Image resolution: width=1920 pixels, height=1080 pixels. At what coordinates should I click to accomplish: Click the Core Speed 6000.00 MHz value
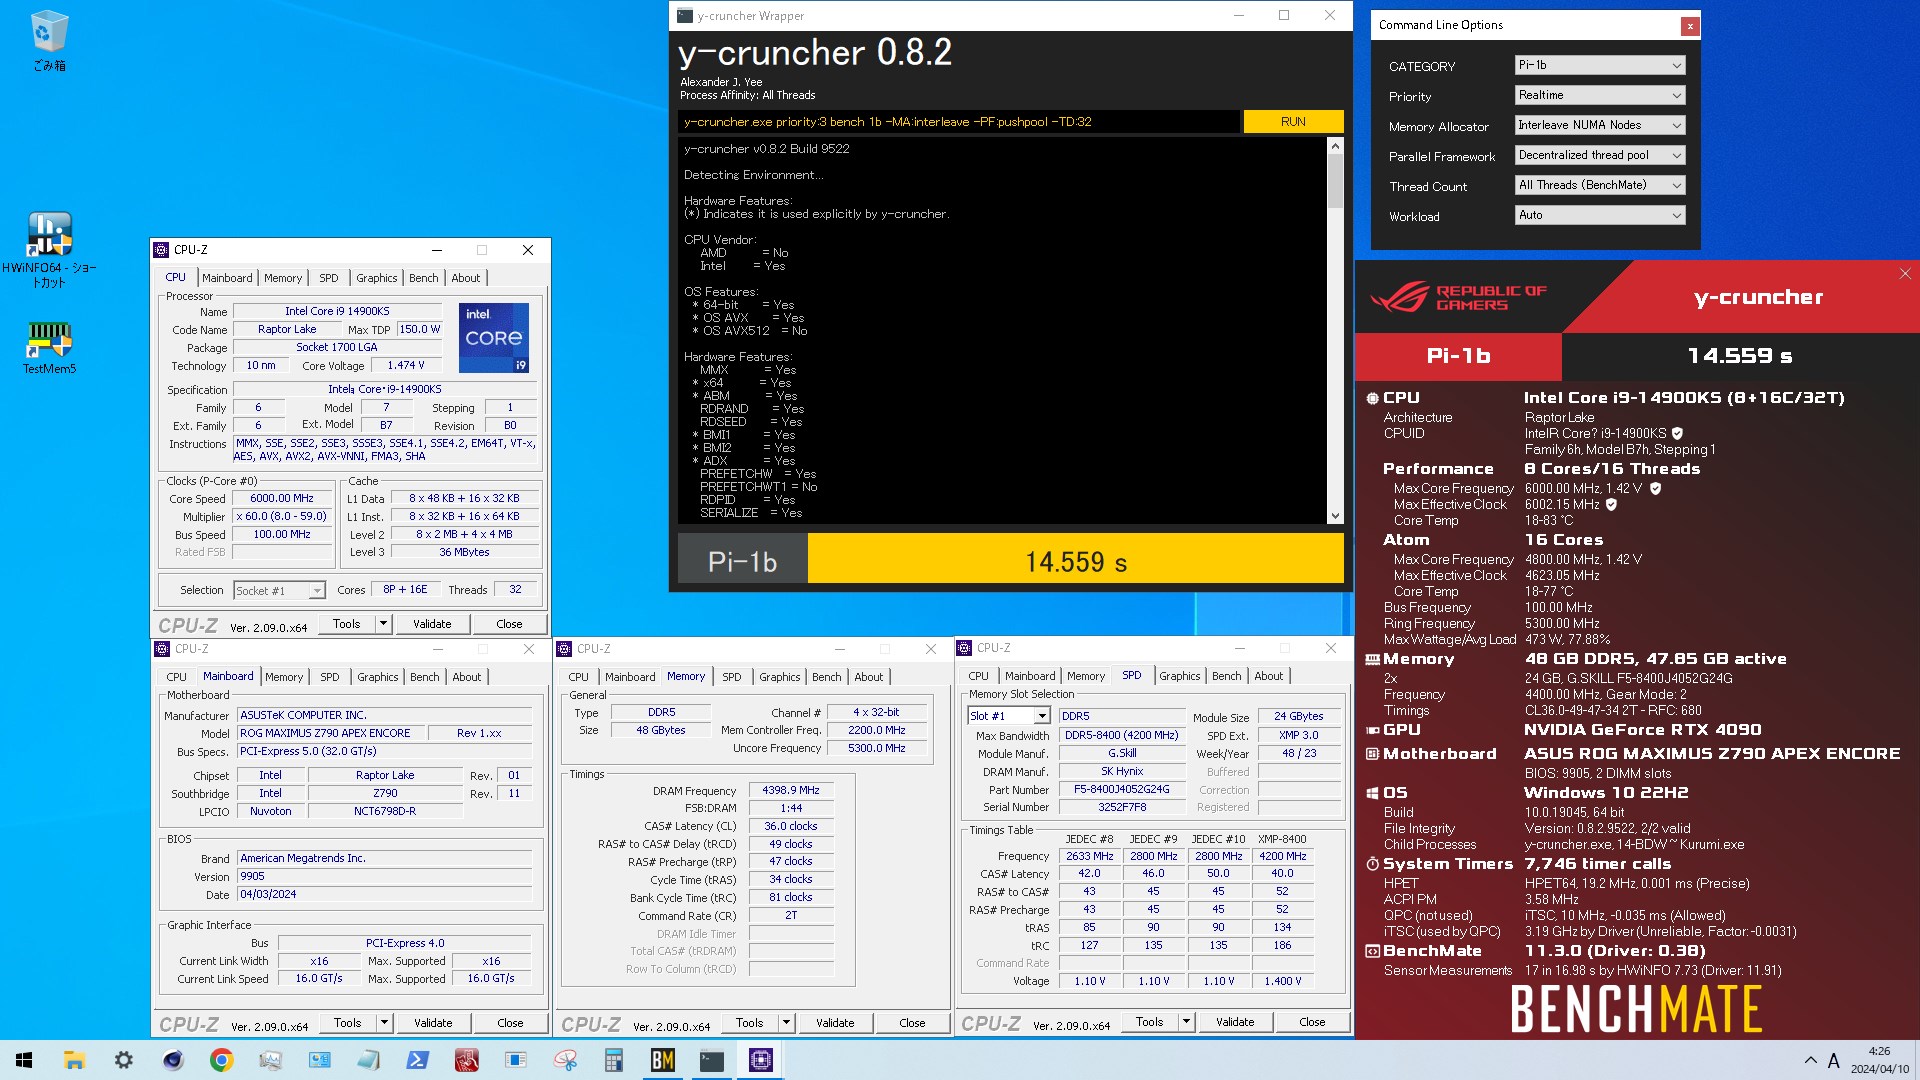point(282,498)
